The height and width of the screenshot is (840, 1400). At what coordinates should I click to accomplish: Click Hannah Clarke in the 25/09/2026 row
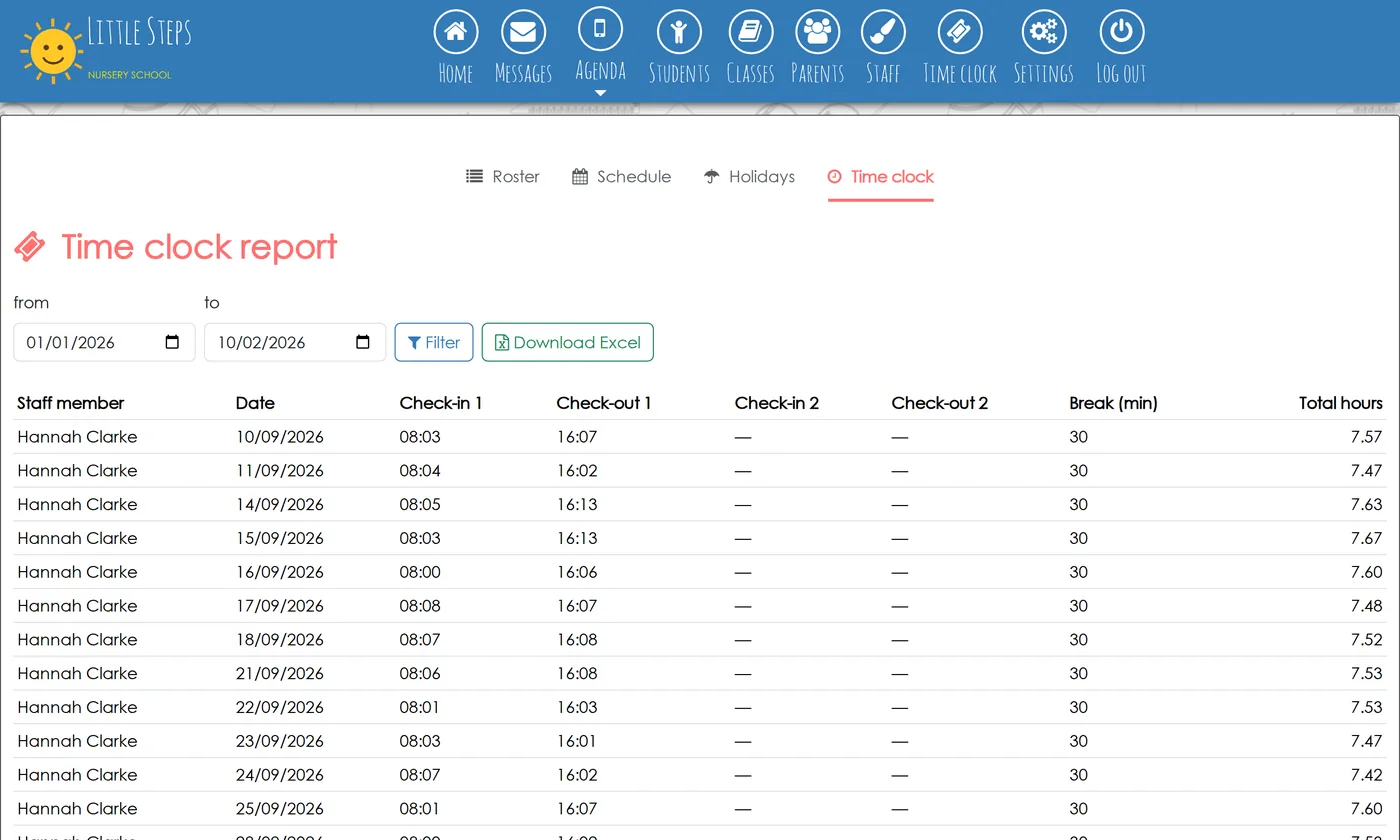coord(77,809)
